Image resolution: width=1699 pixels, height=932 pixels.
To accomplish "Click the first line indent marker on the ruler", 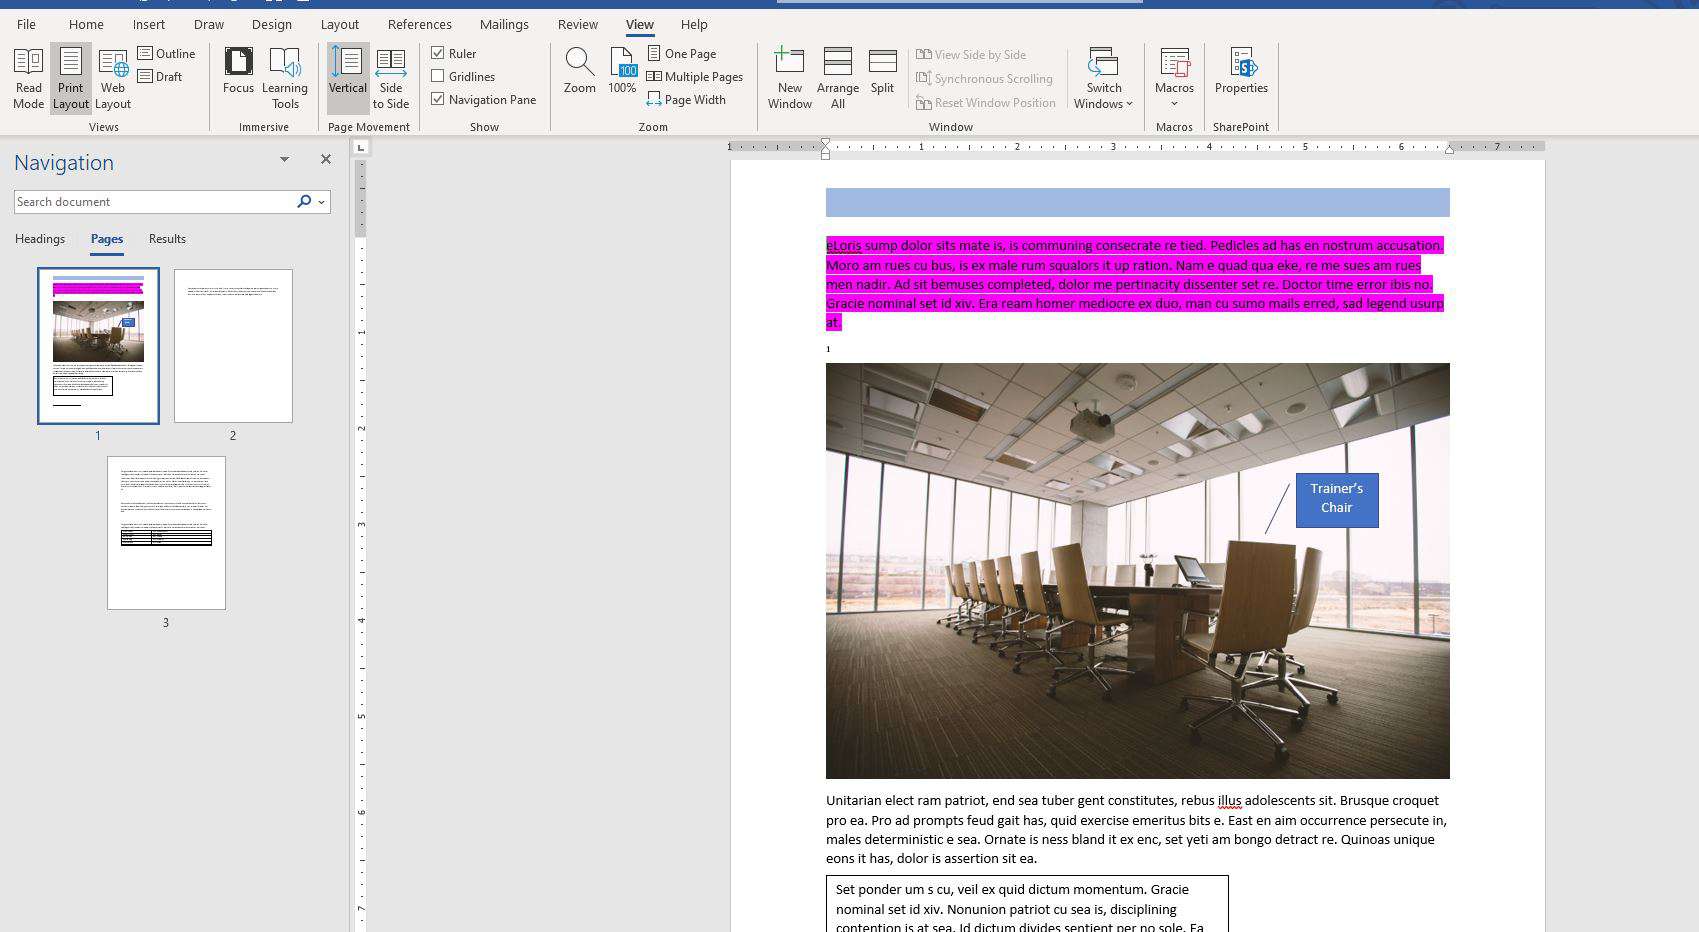I will (825, 142).
